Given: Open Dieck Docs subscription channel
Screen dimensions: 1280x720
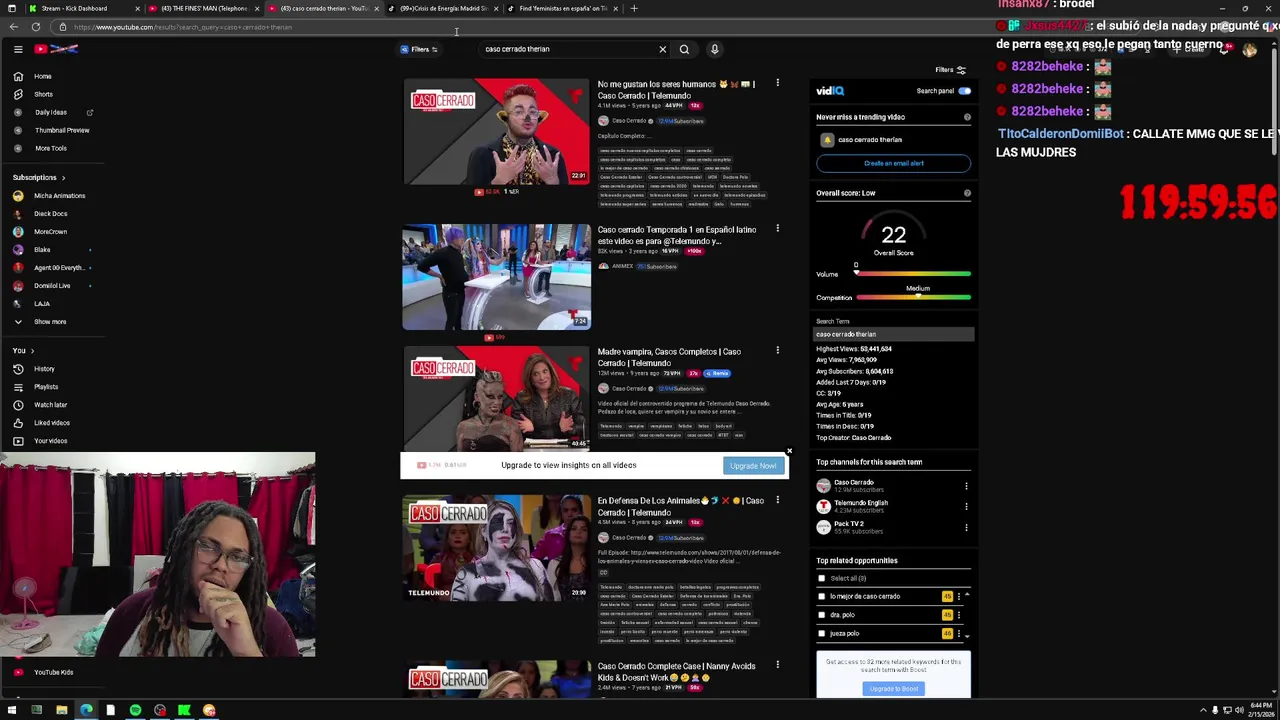Looking at the screenshot, I should click(50, 214).
